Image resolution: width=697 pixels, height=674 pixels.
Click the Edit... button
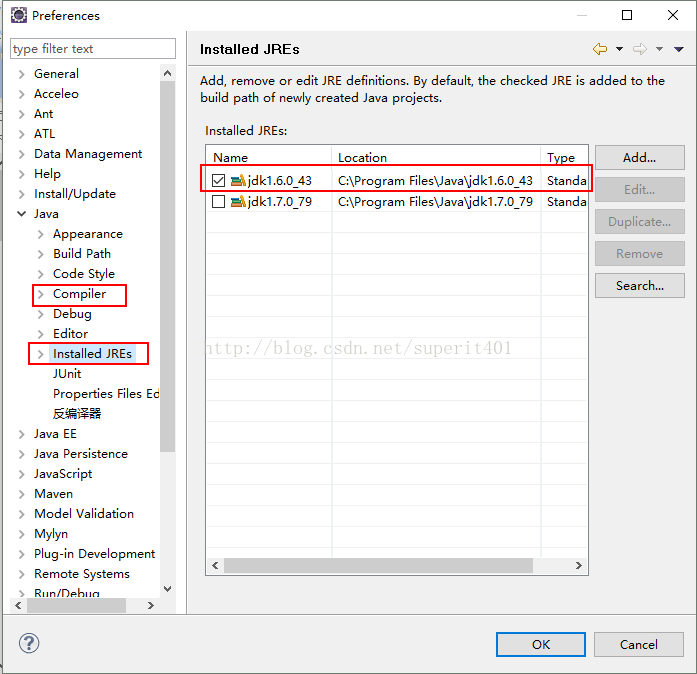(640, 189)
